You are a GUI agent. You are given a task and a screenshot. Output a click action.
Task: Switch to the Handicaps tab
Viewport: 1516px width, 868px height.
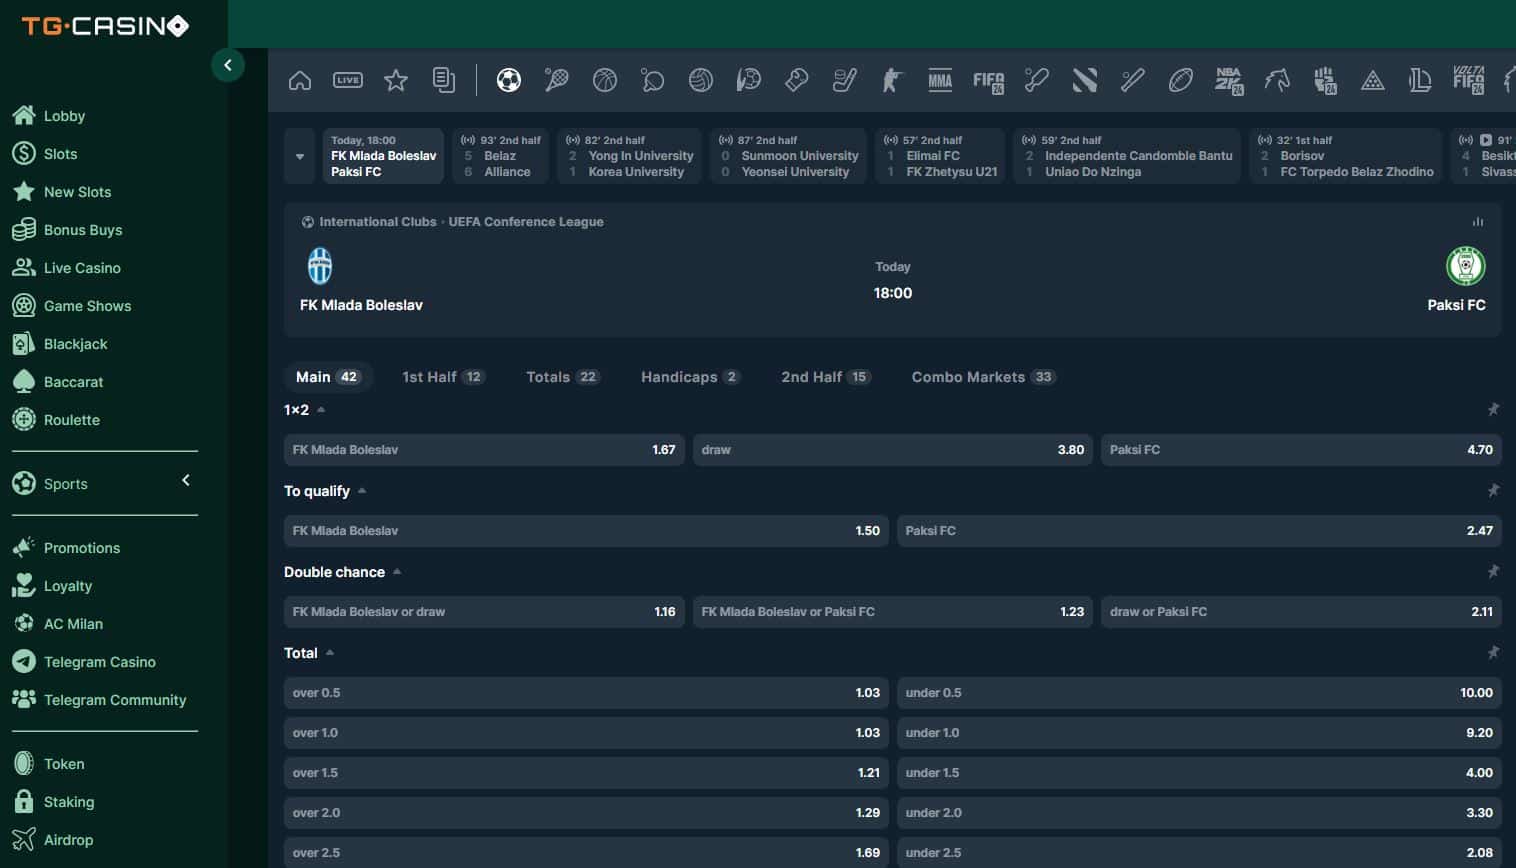pos(690,377)
